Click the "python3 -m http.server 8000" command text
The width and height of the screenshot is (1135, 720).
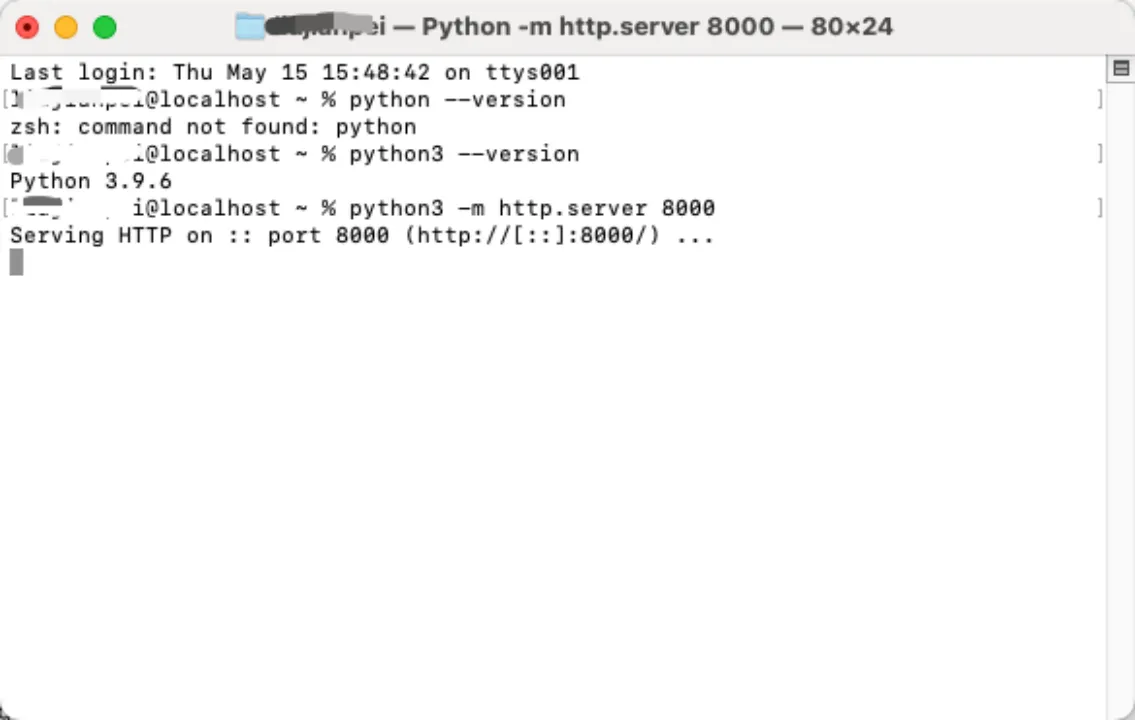click(532, 208)
